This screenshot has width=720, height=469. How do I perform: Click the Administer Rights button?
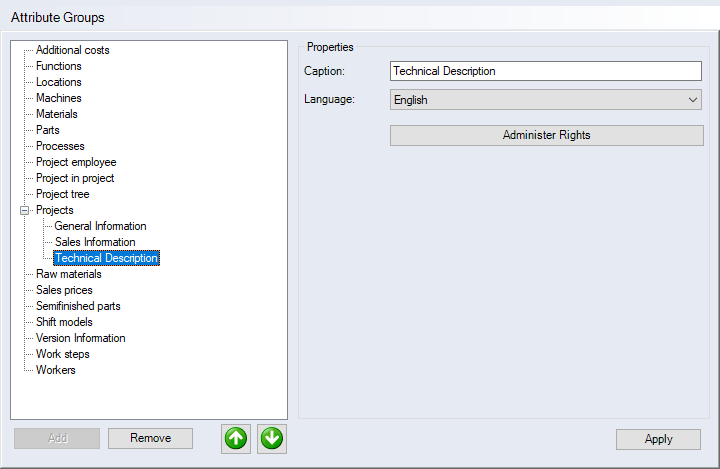click(x=546, y=135)
